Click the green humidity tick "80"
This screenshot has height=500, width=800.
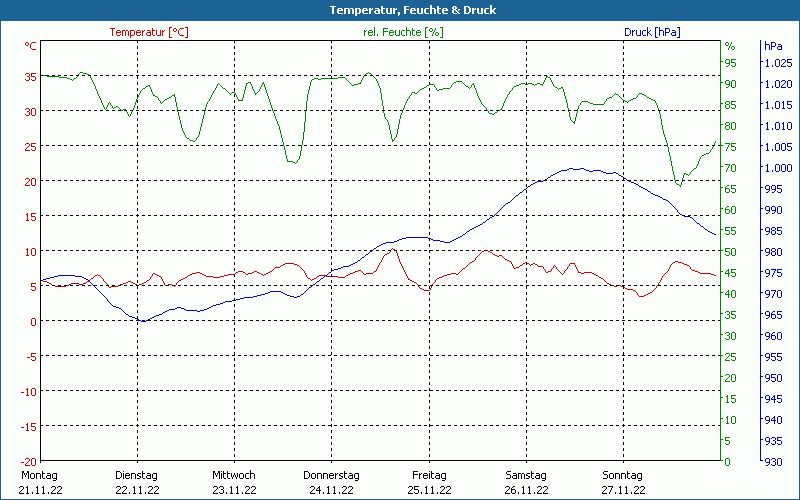coord(731,126)
